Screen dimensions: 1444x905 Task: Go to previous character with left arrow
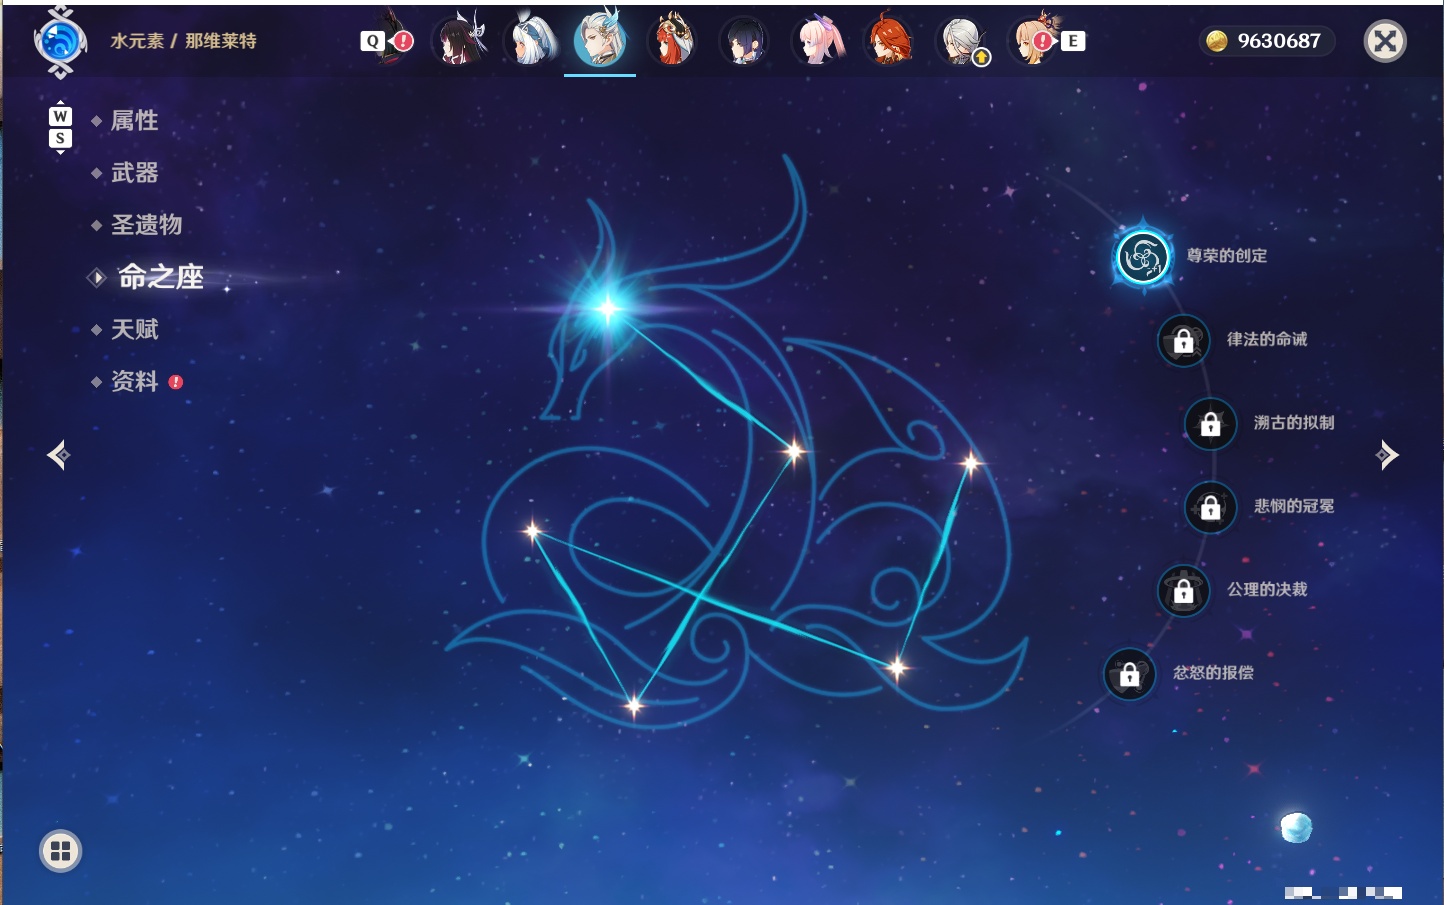tap(59, 455)
